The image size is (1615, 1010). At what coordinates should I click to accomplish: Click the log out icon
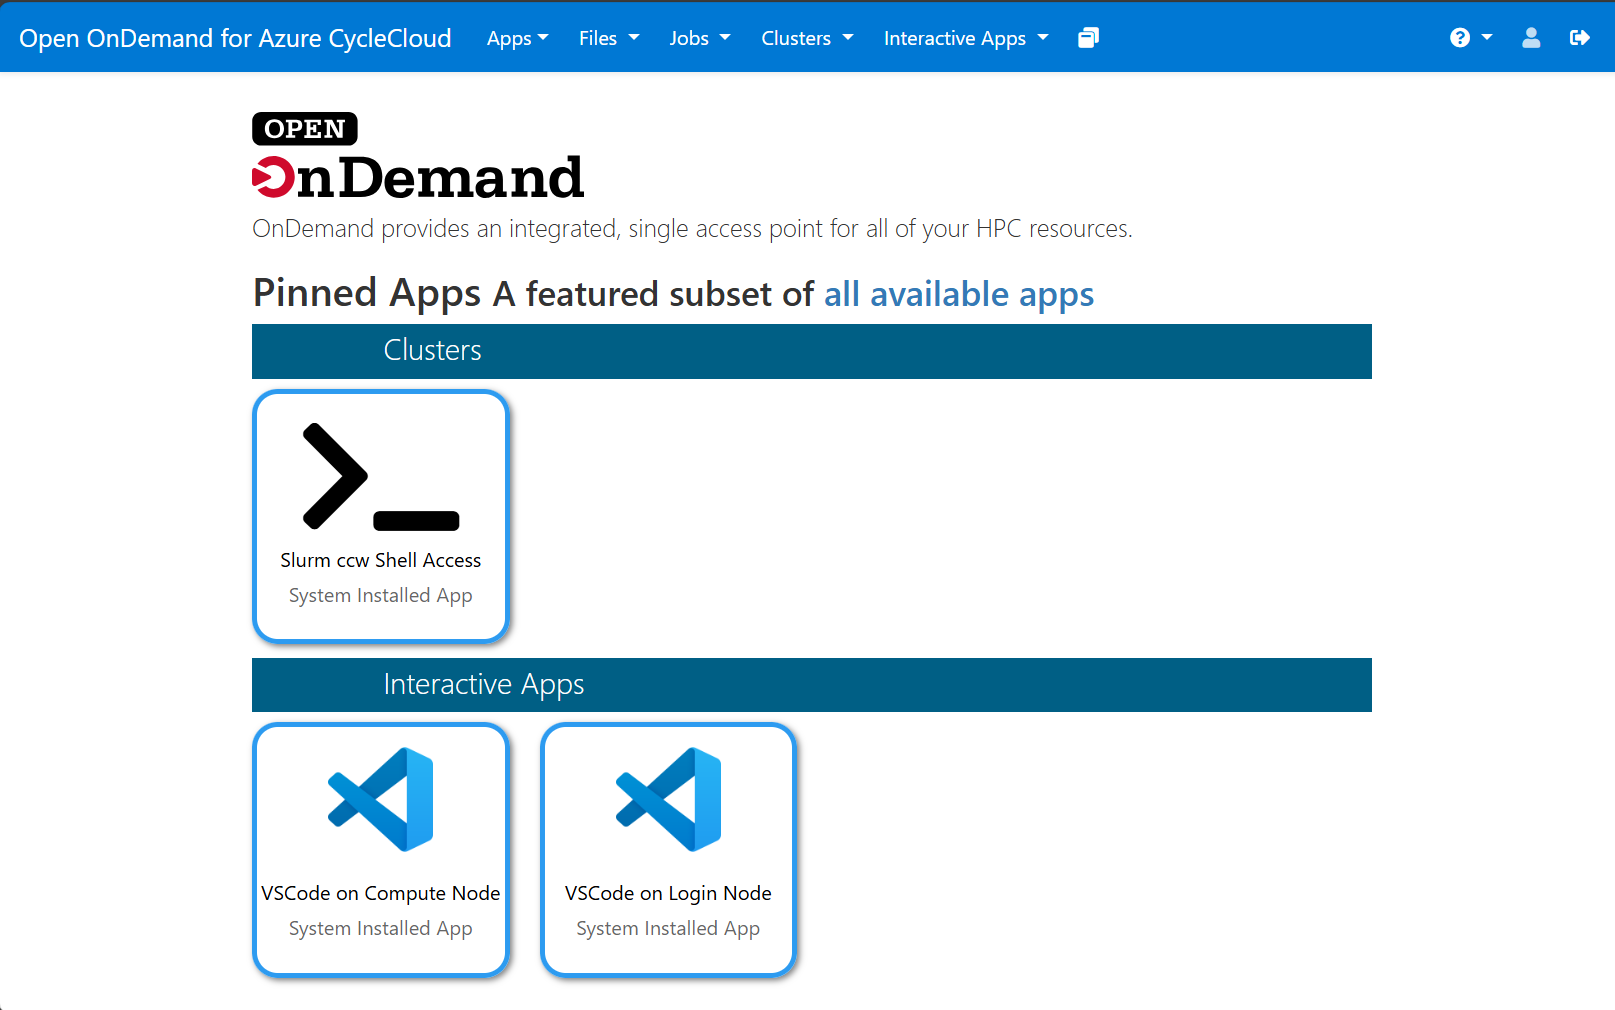point(1580,38)
